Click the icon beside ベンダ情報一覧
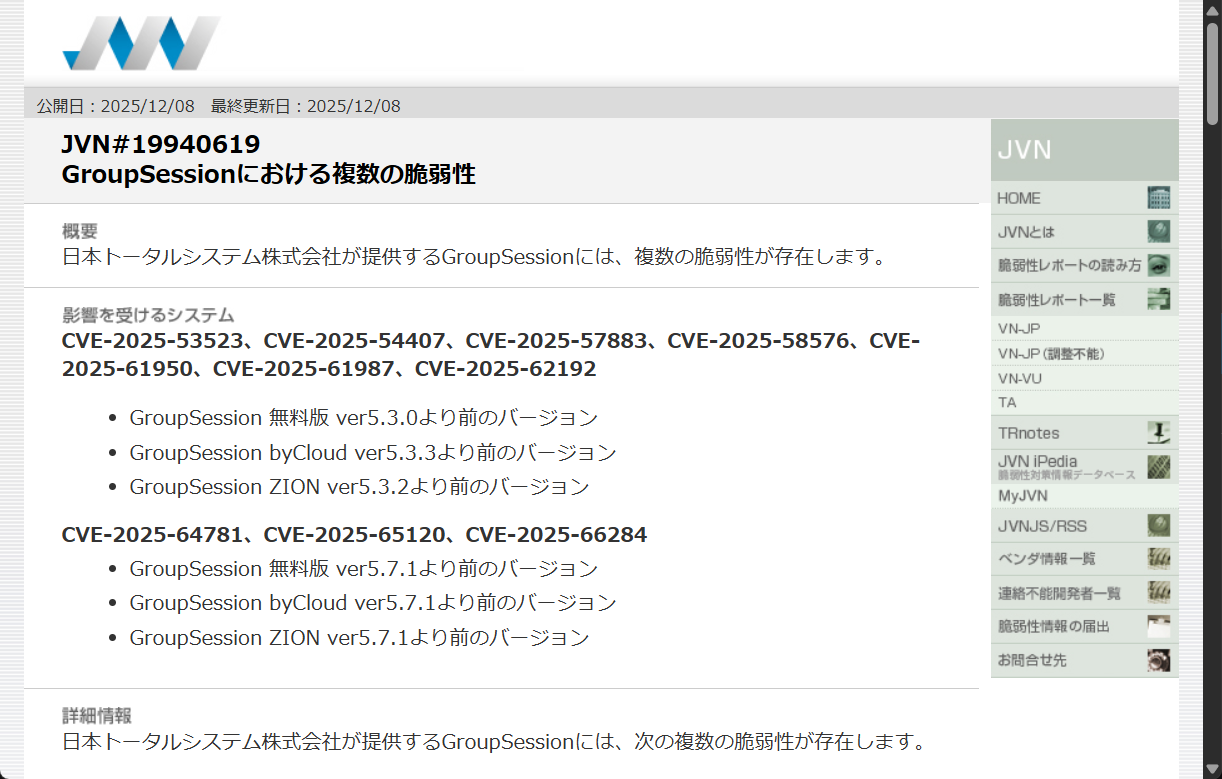This screenshot has height=779, width=1222. 1158,559
